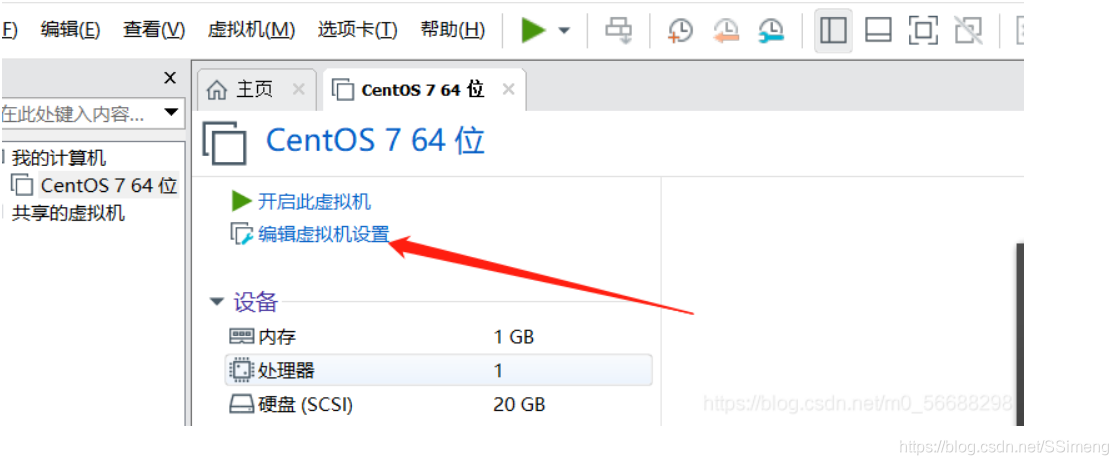Open the snapshot manager wrench icon
Screen dimensions: 1118x465
point(771,31)
